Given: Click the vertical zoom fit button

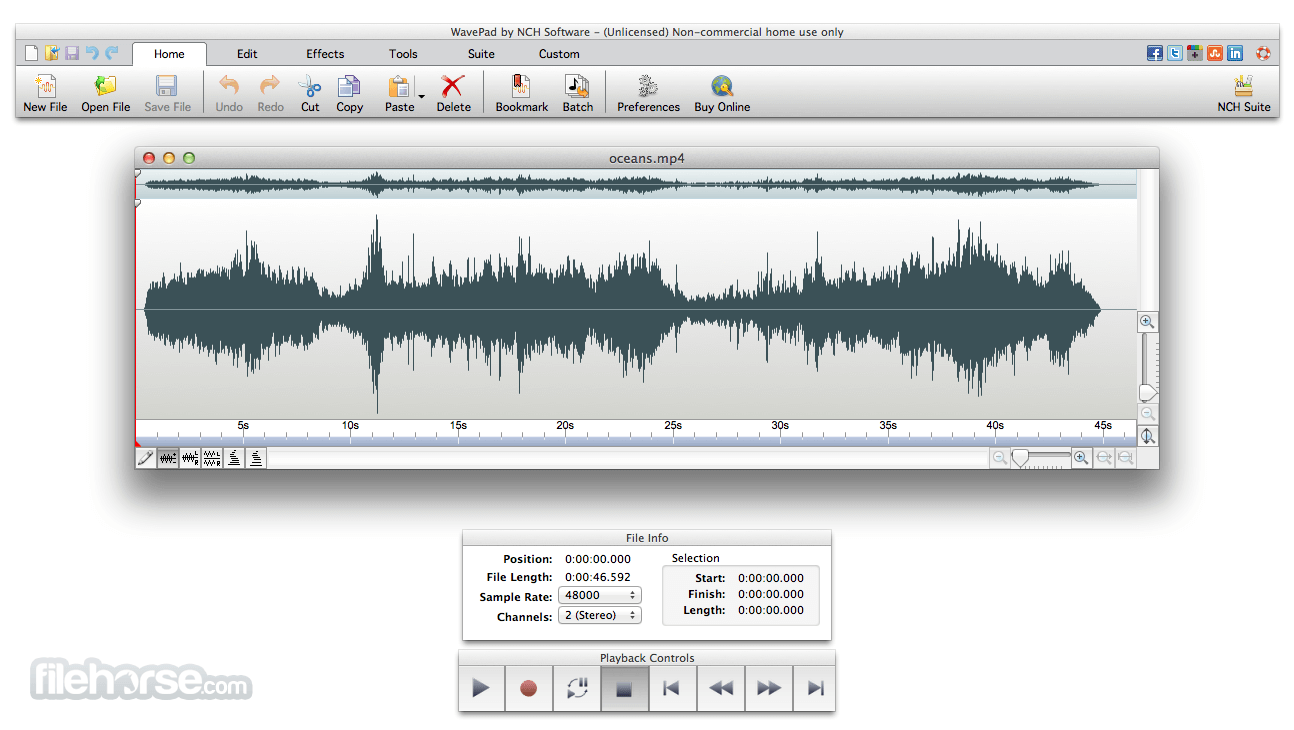Looking at the screenshot, I should point(1148,436).
